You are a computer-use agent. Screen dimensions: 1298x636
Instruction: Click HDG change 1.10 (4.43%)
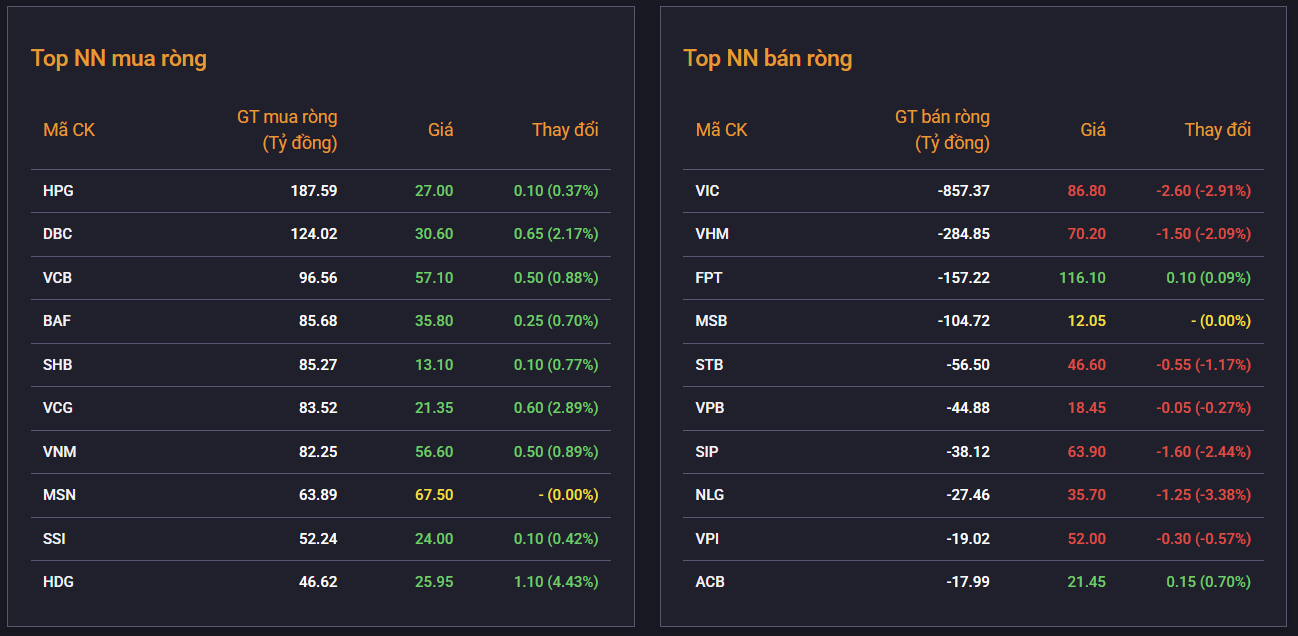(x=556, y=582)
